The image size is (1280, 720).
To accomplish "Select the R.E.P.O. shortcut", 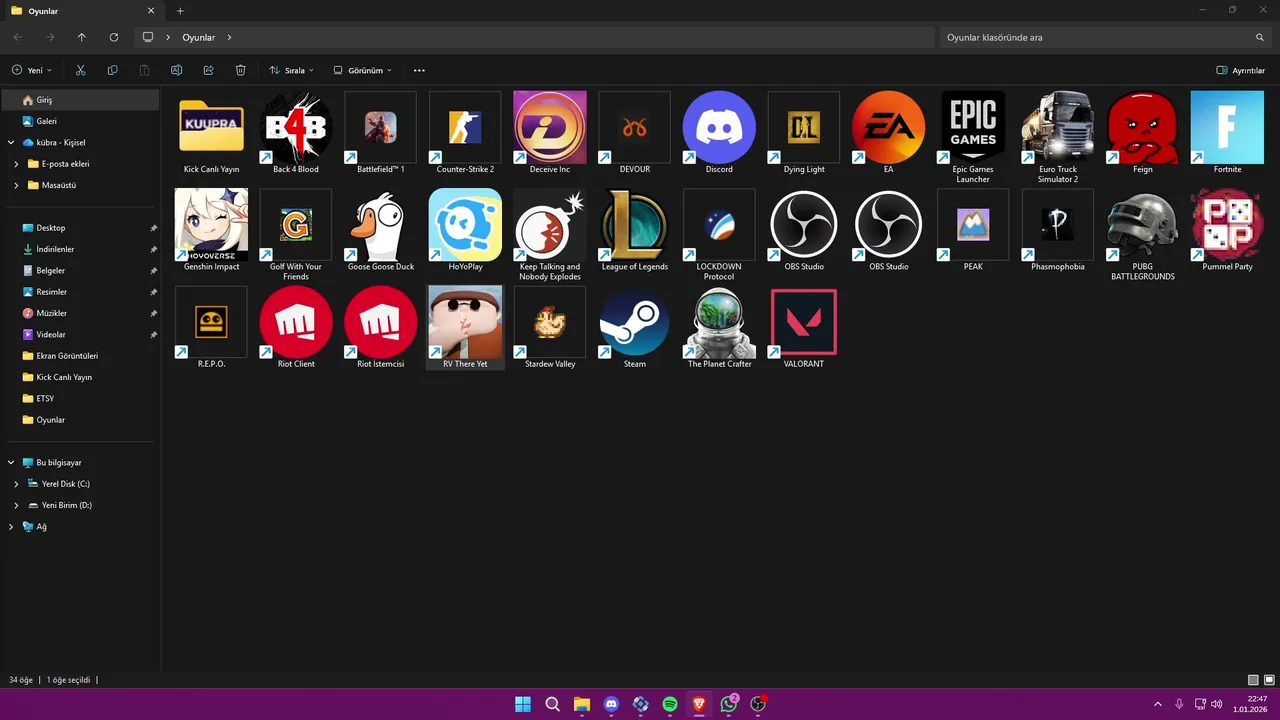I will click(x=211, y=322).
